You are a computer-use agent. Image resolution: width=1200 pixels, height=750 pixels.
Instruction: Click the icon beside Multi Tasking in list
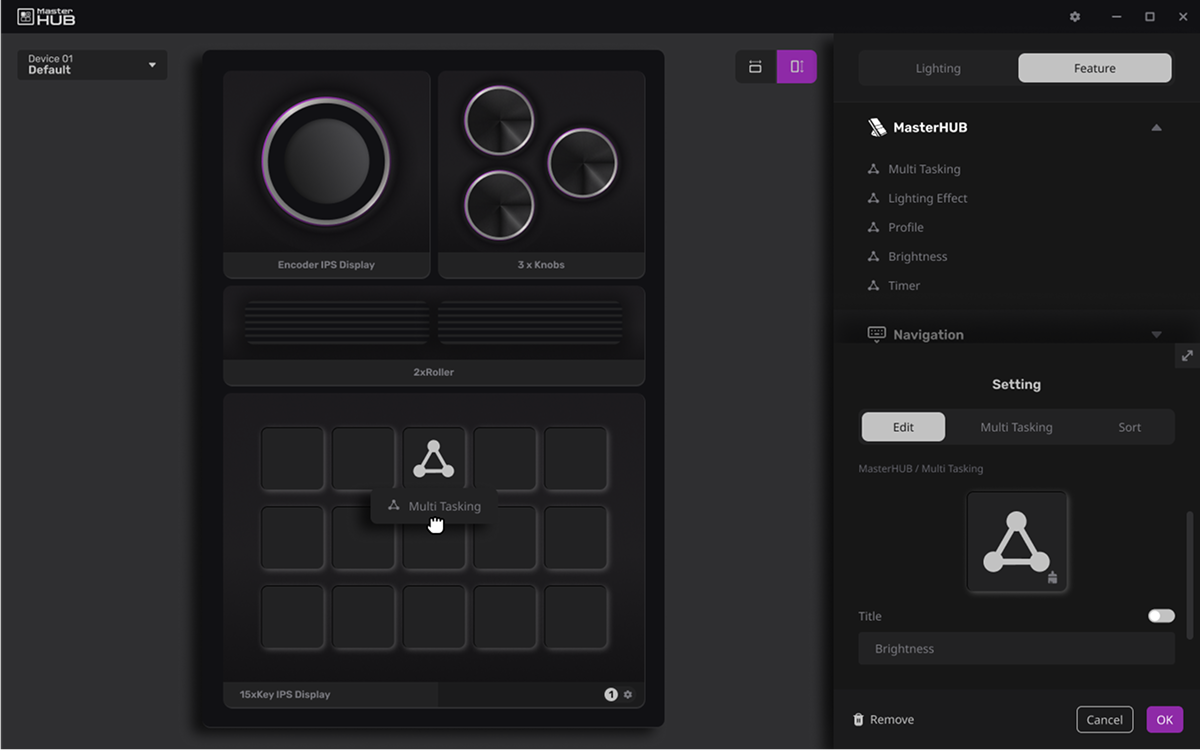(x=873, y=169)
